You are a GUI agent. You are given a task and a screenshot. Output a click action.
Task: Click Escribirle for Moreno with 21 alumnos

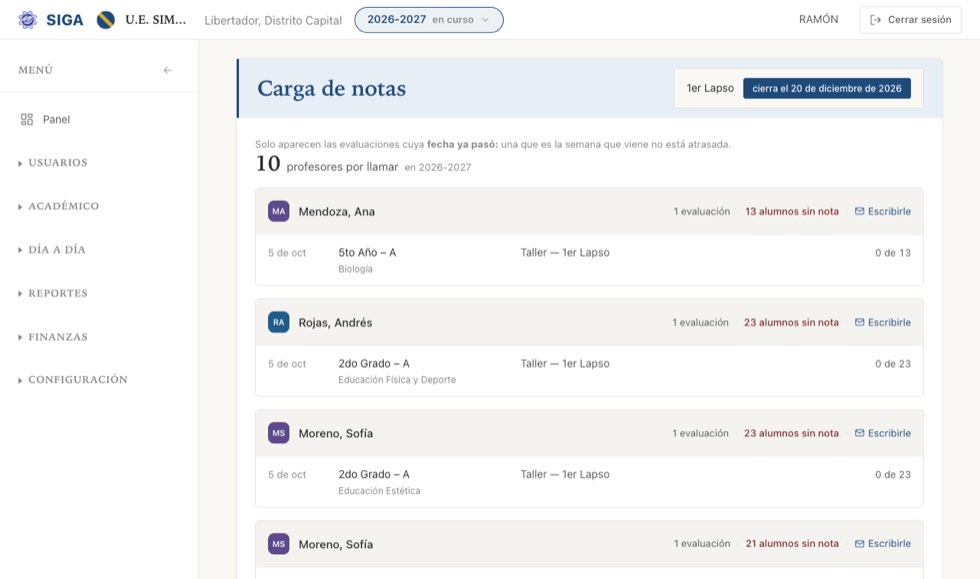tap(882, 543)
